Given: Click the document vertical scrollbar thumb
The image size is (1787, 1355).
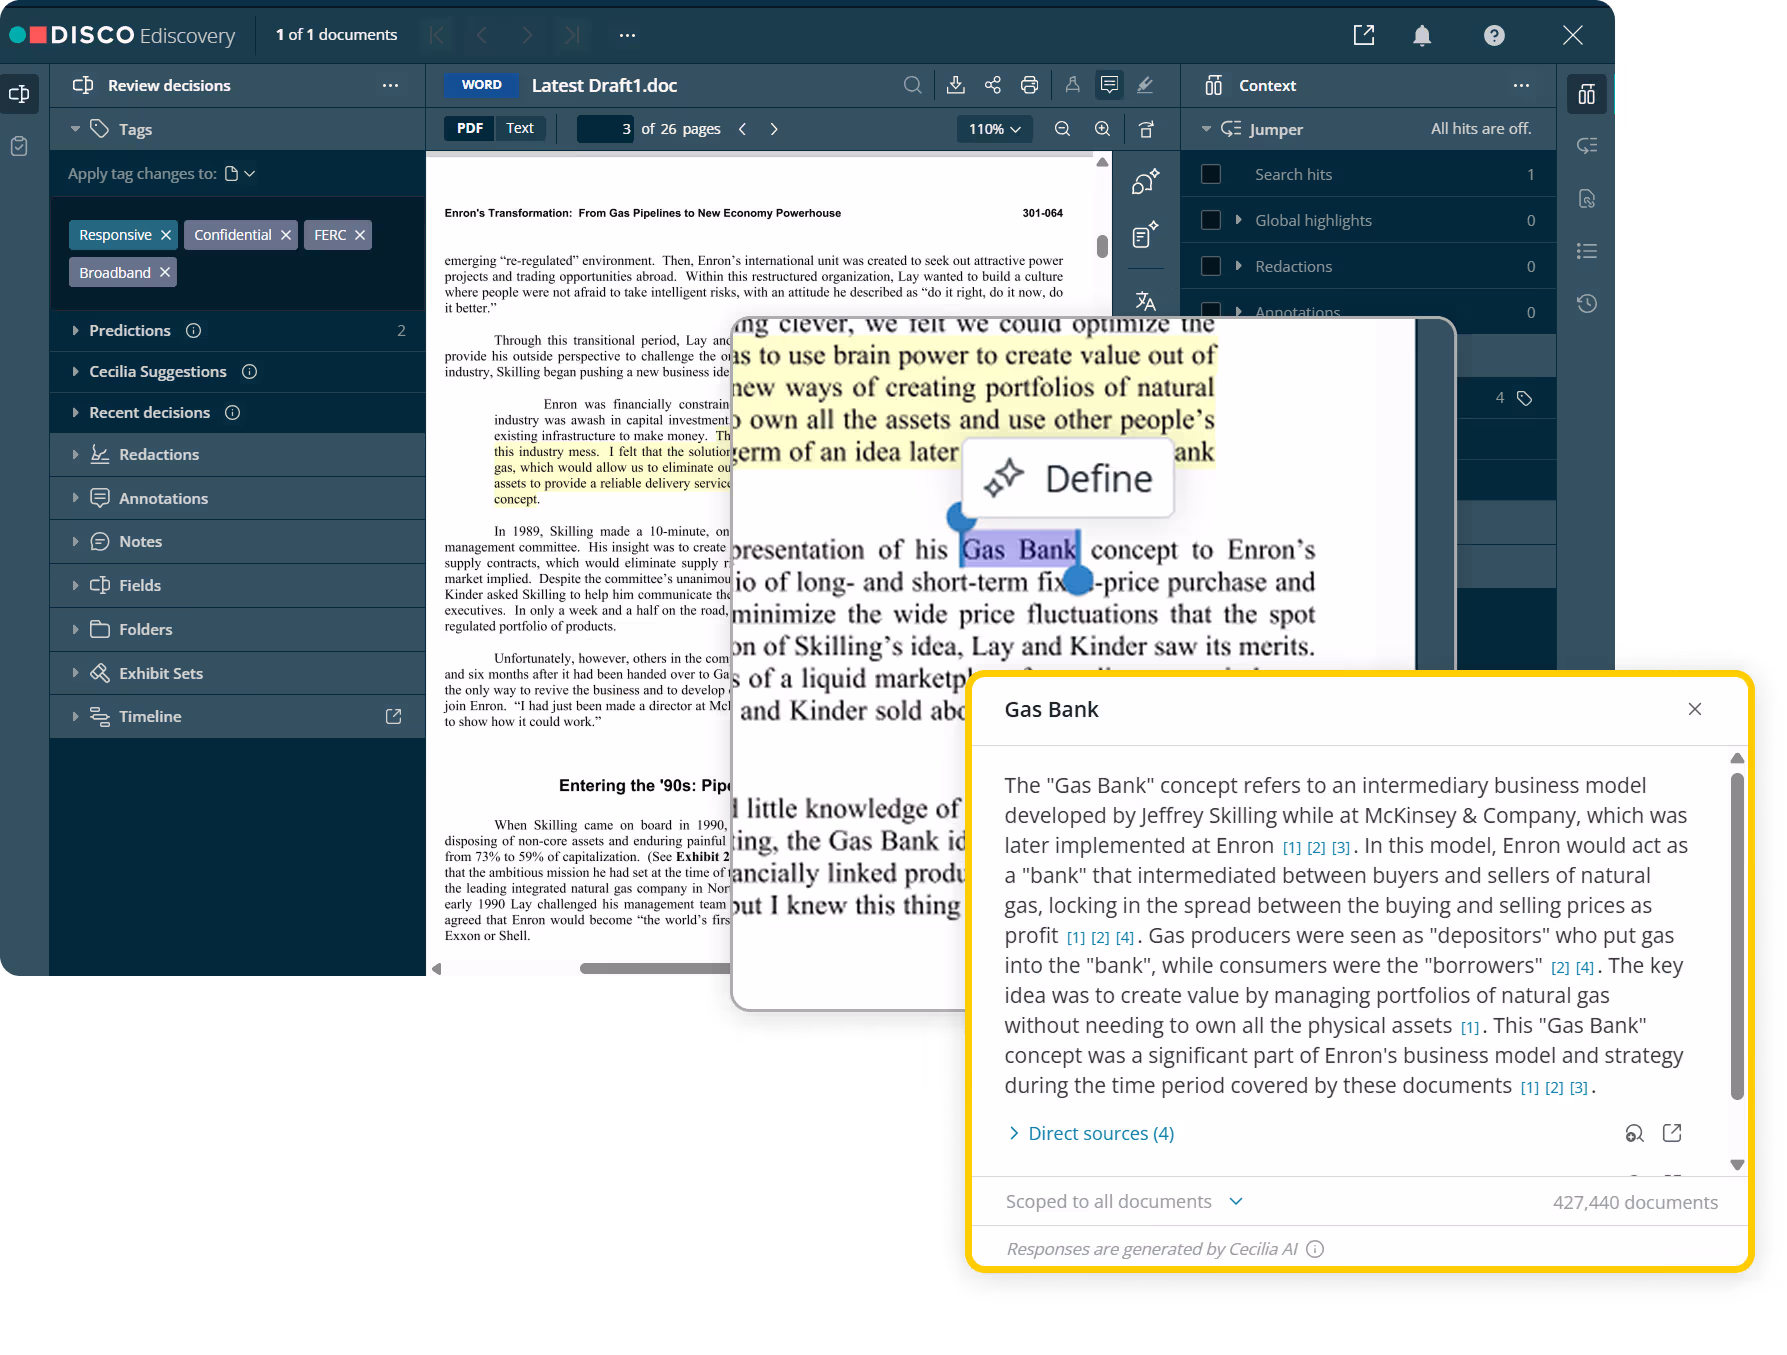Looking at the screenshot, I should click(x=1101, y=246).
